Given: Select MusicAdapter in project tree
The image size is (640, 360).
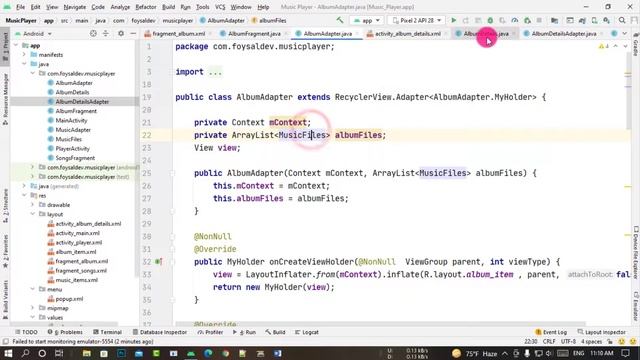Looking at the screenshot, I should 73,130.
